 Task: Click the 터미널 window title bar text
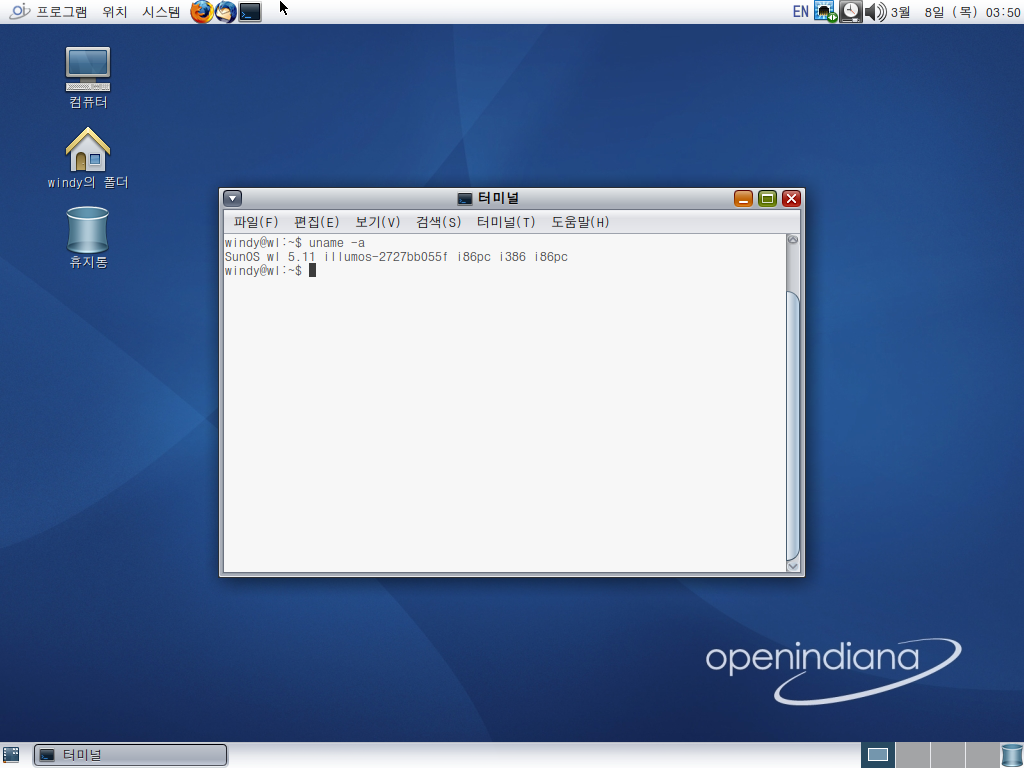point(498,198)
